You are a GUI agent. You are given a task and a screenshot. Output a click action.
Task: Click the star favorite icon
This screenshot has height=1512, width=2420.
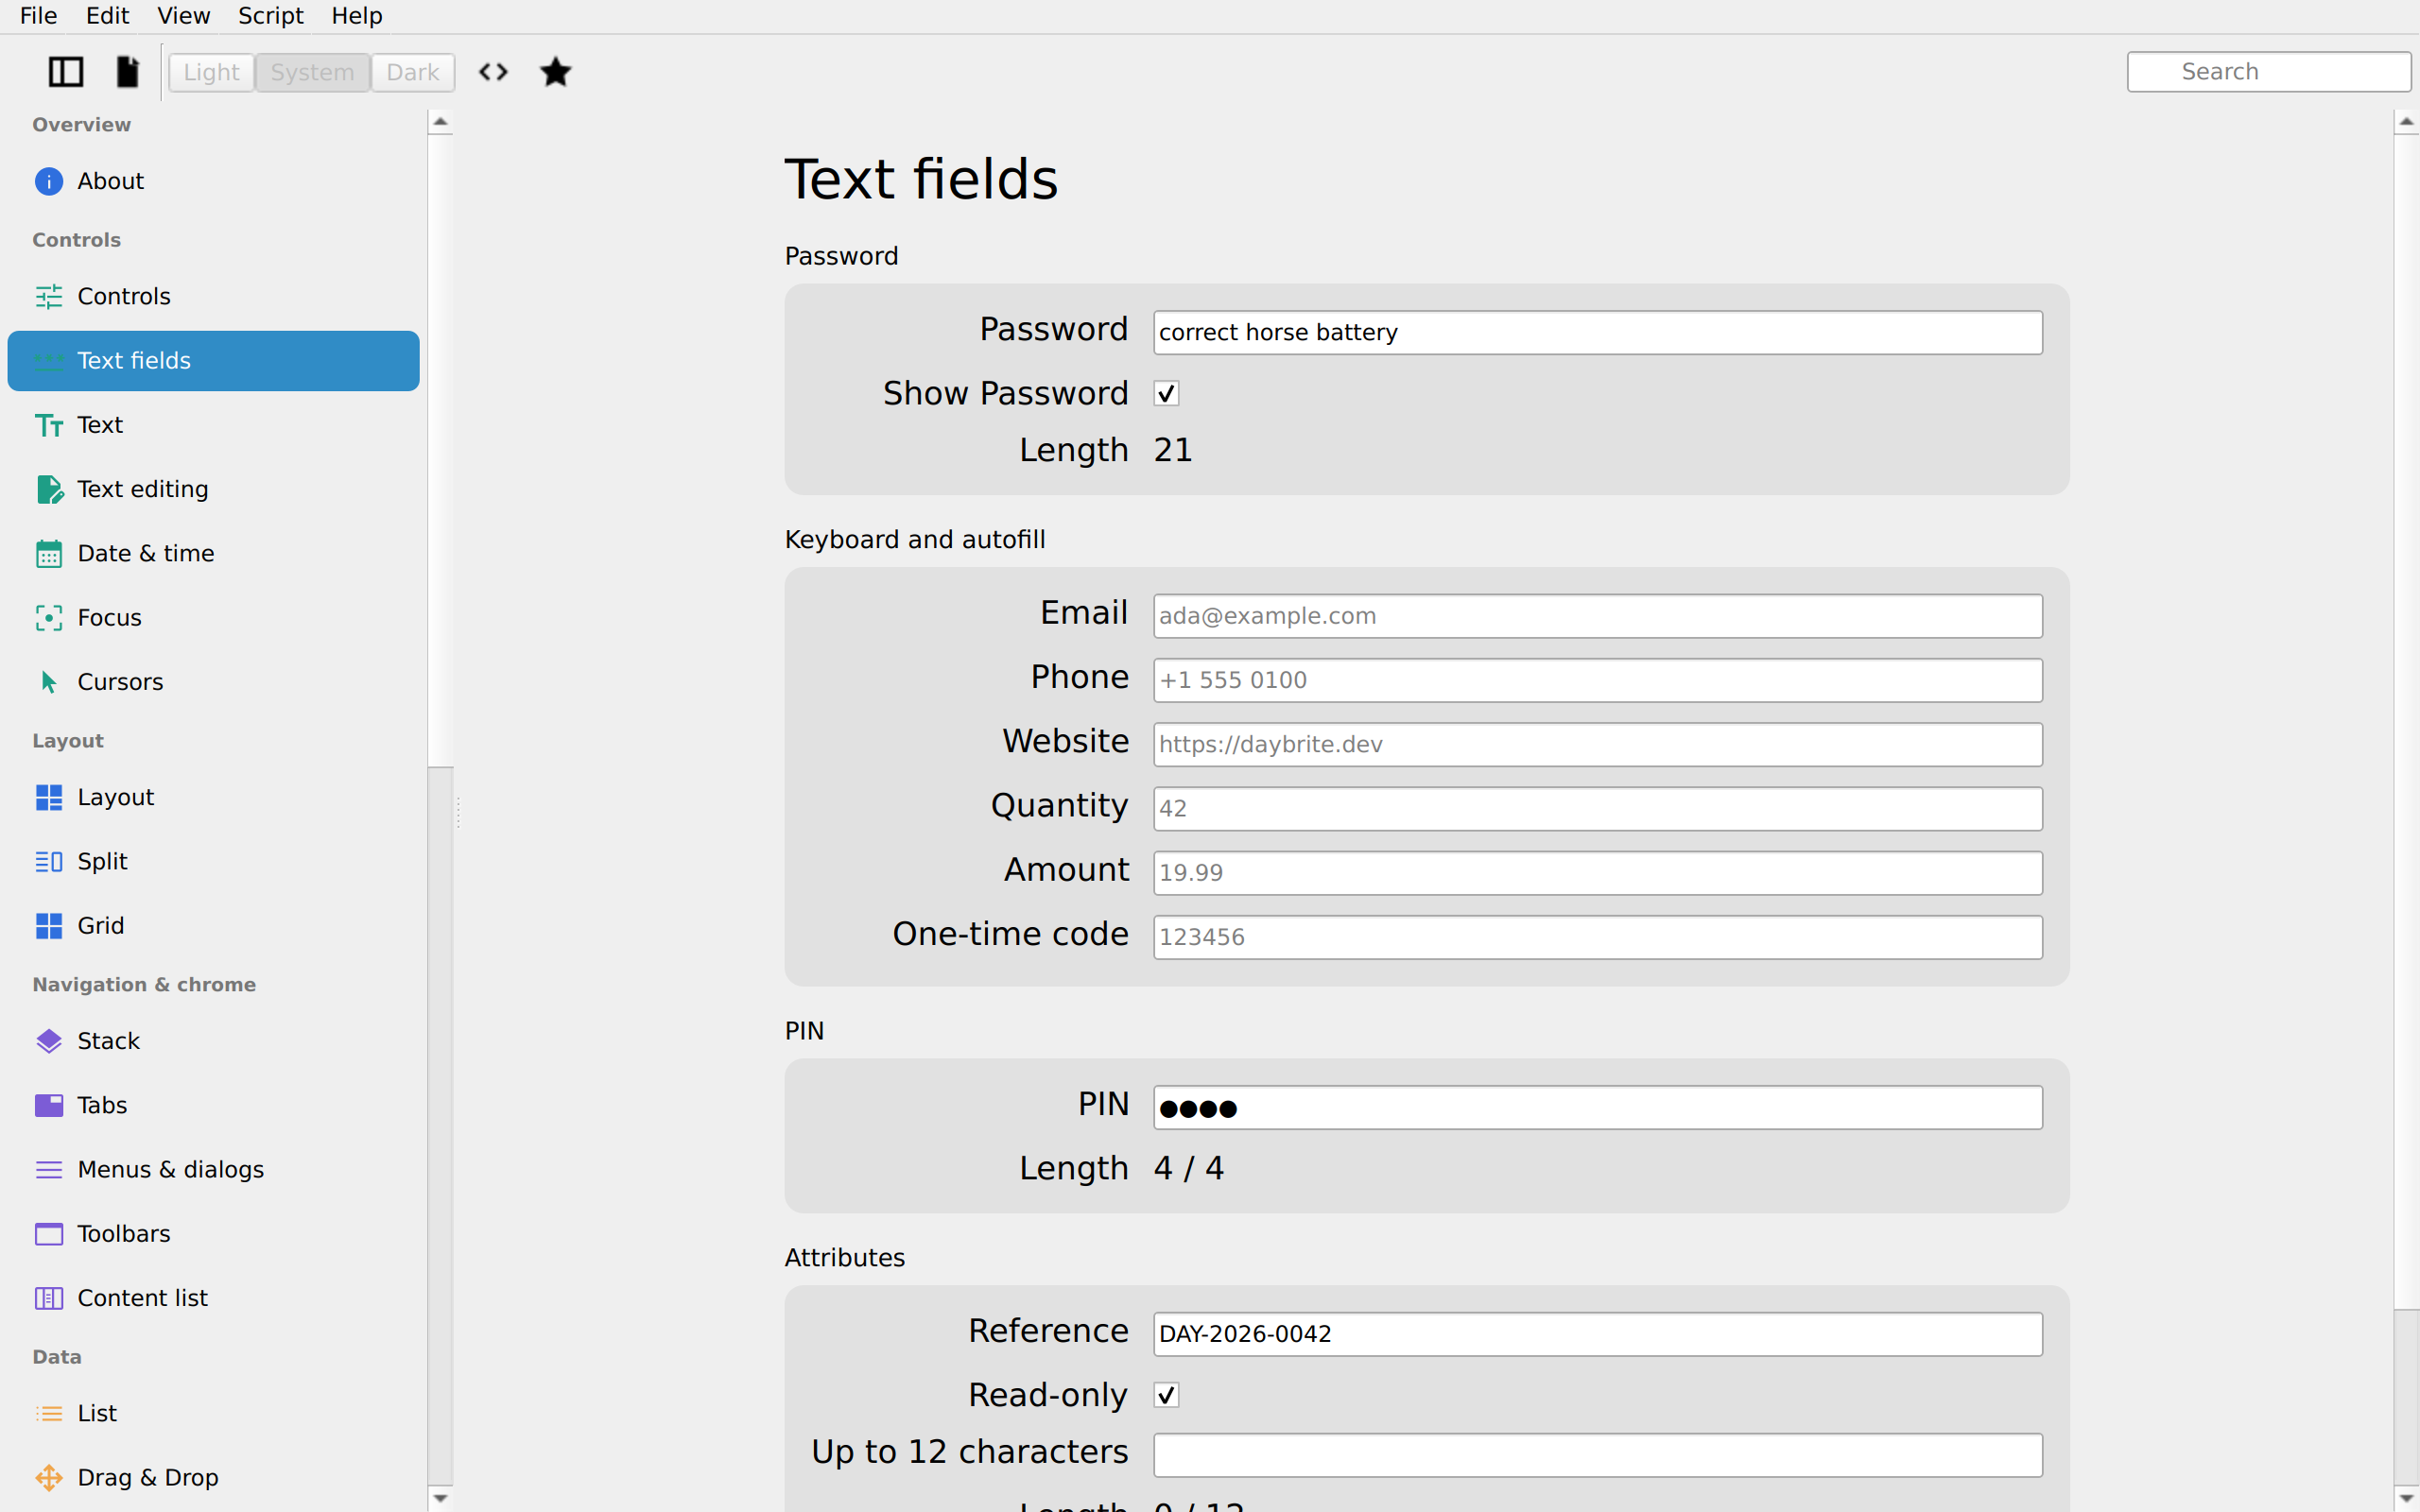click(x=555, y=72)
